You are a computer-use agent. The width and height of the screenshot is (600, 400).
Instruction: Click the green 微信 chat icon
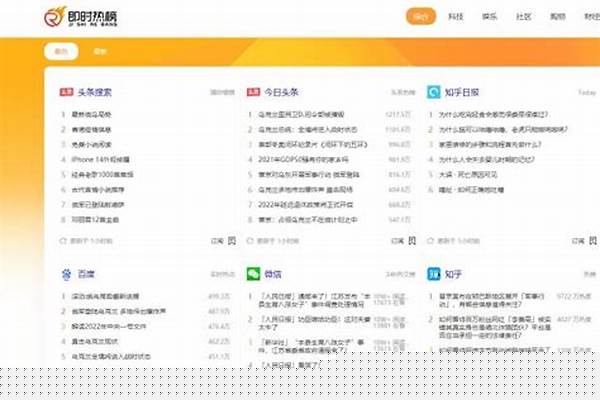tap(253, 274)
